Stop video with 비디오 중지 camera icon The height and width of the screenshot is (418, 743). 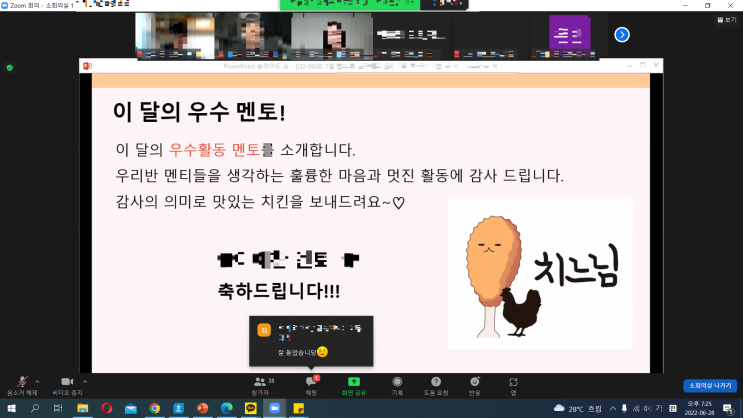pyautogui.click(x=67, y=386)
